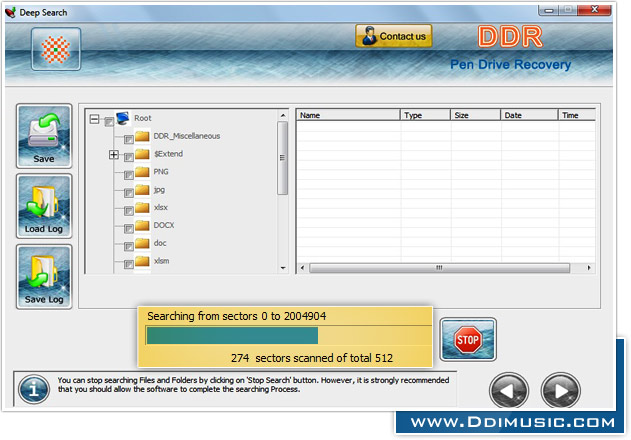Select DDR_Miscellaneous folder label

pyautogui.click(x=187, y=136)
